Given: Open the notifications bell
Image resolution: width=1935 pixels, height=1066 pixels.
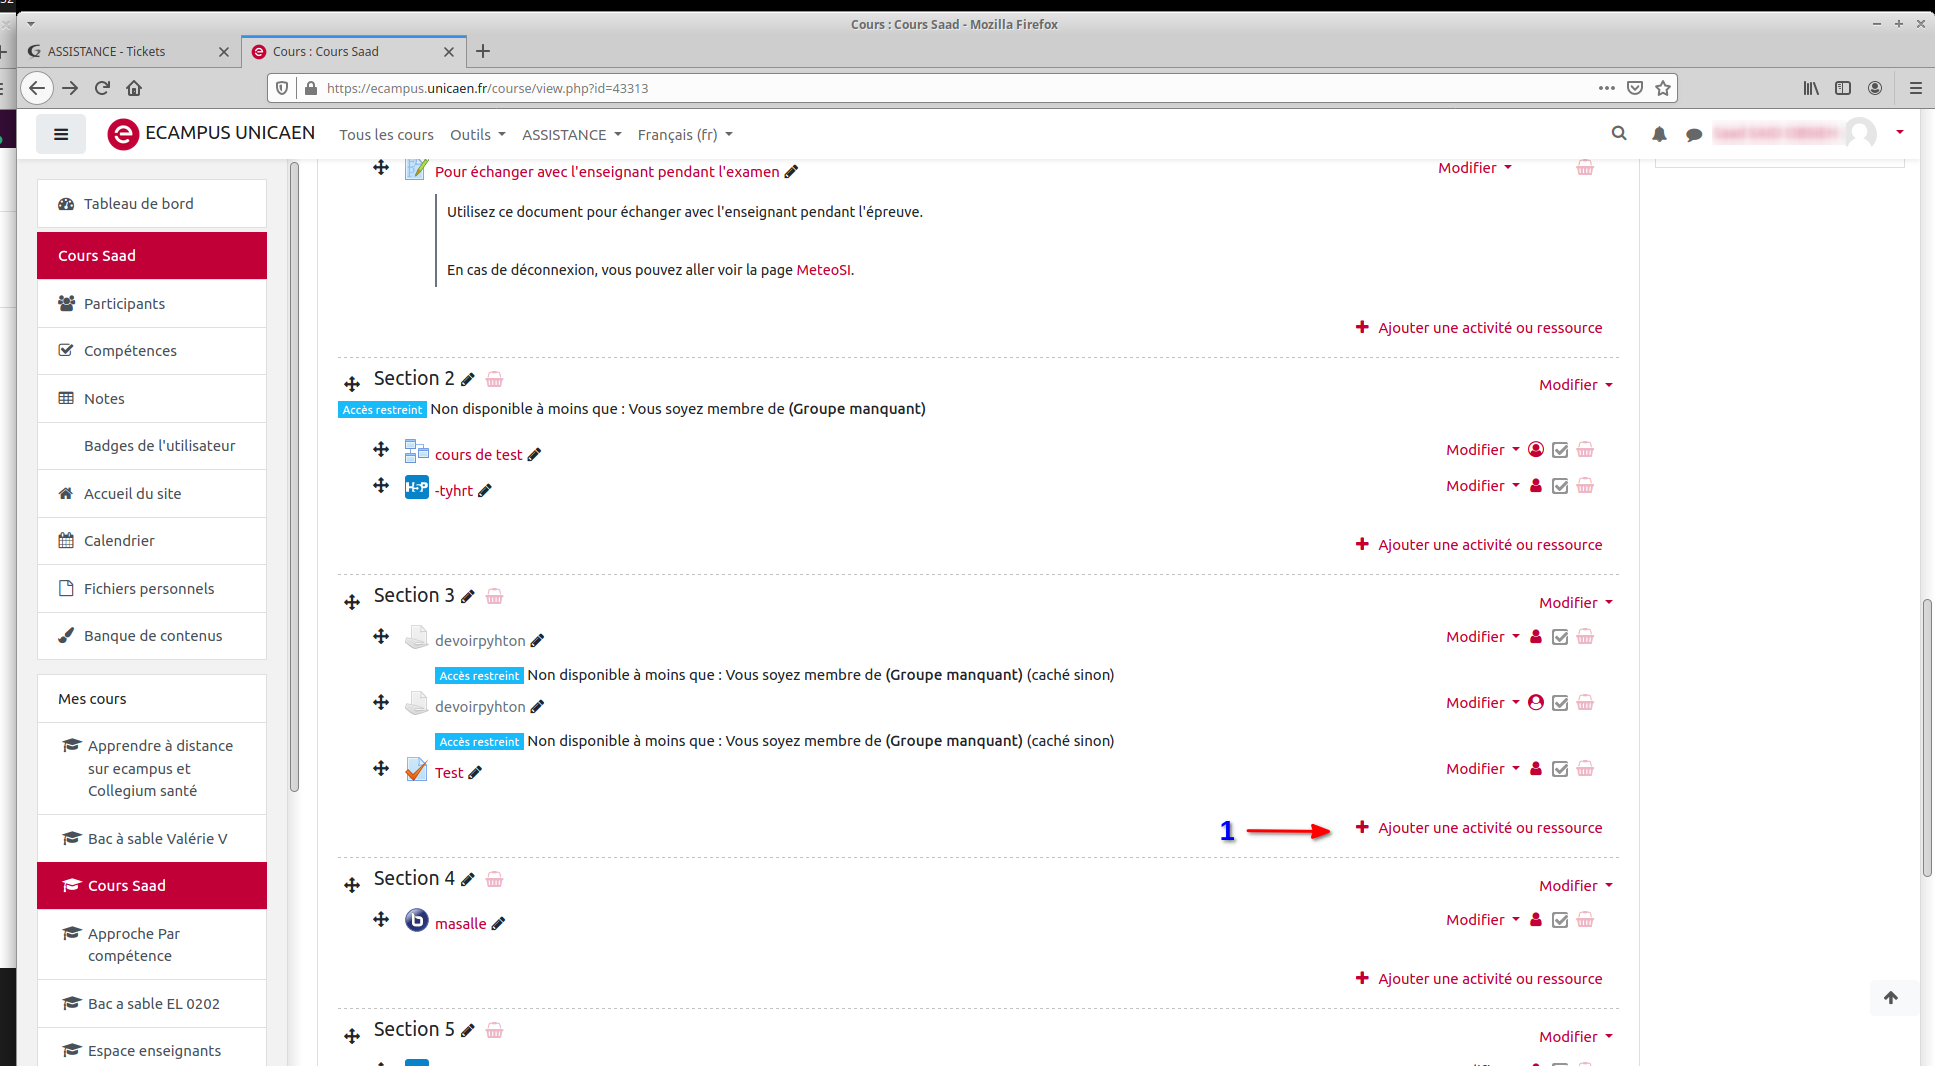Looking at the screenshot, I should point(1659,134).
